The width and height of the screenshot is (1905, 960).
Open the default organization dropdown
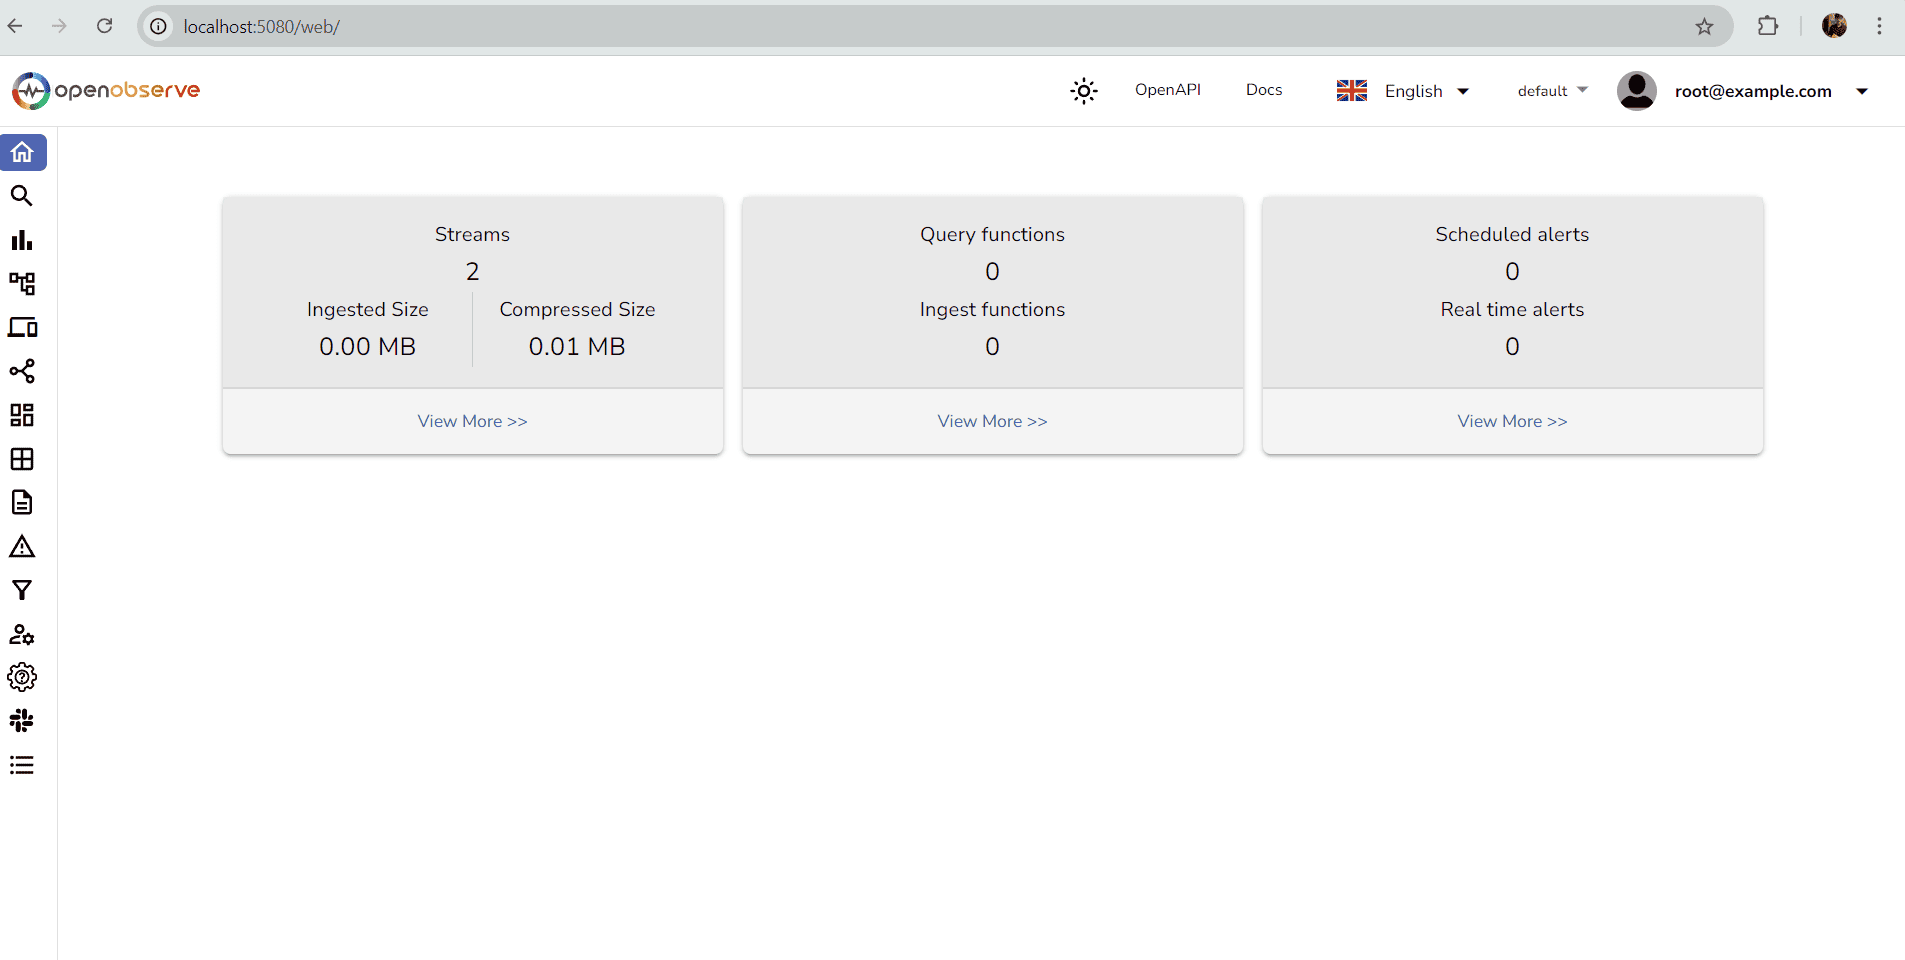coord(1552,91)
